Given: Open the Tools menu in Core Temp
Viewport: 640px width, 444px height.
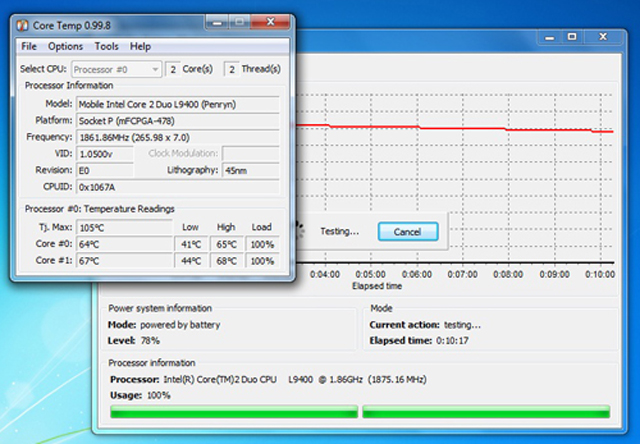Looking at the screenshot, I should point(107,47).
